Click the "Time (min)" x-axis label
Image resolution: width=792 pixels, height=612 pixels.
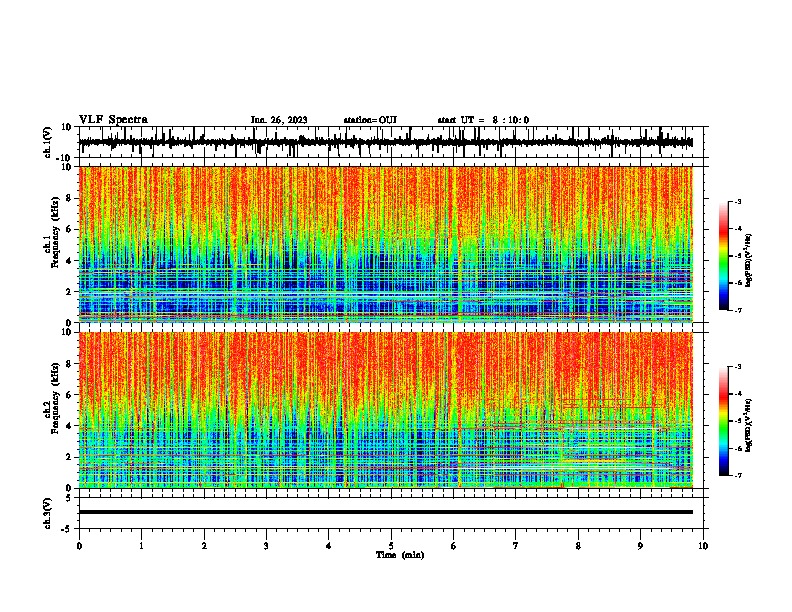coord(400,555)
